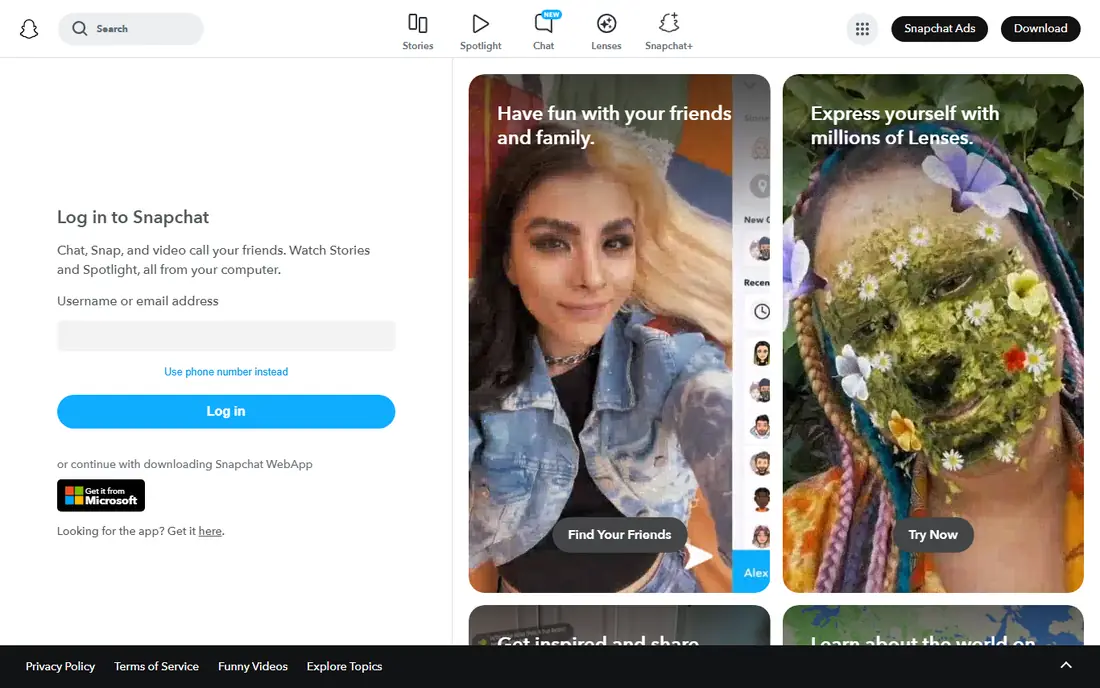Click the white play arrow on friends card
Screen dimensions: 1100x688
click(698, 557)
